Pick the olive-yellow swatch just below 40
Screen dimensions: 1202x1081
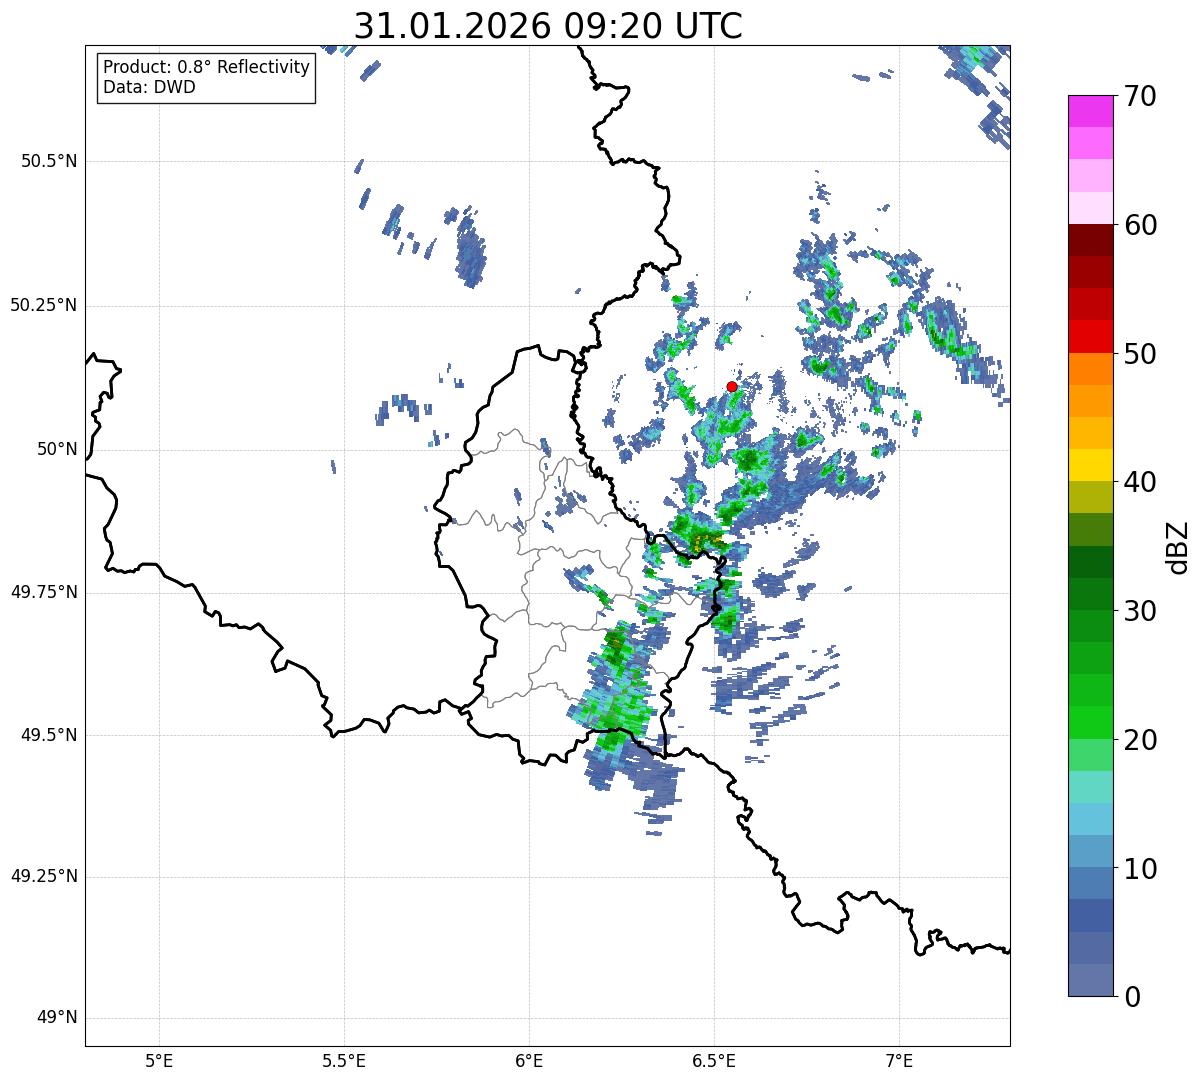tap(1090, 497)
